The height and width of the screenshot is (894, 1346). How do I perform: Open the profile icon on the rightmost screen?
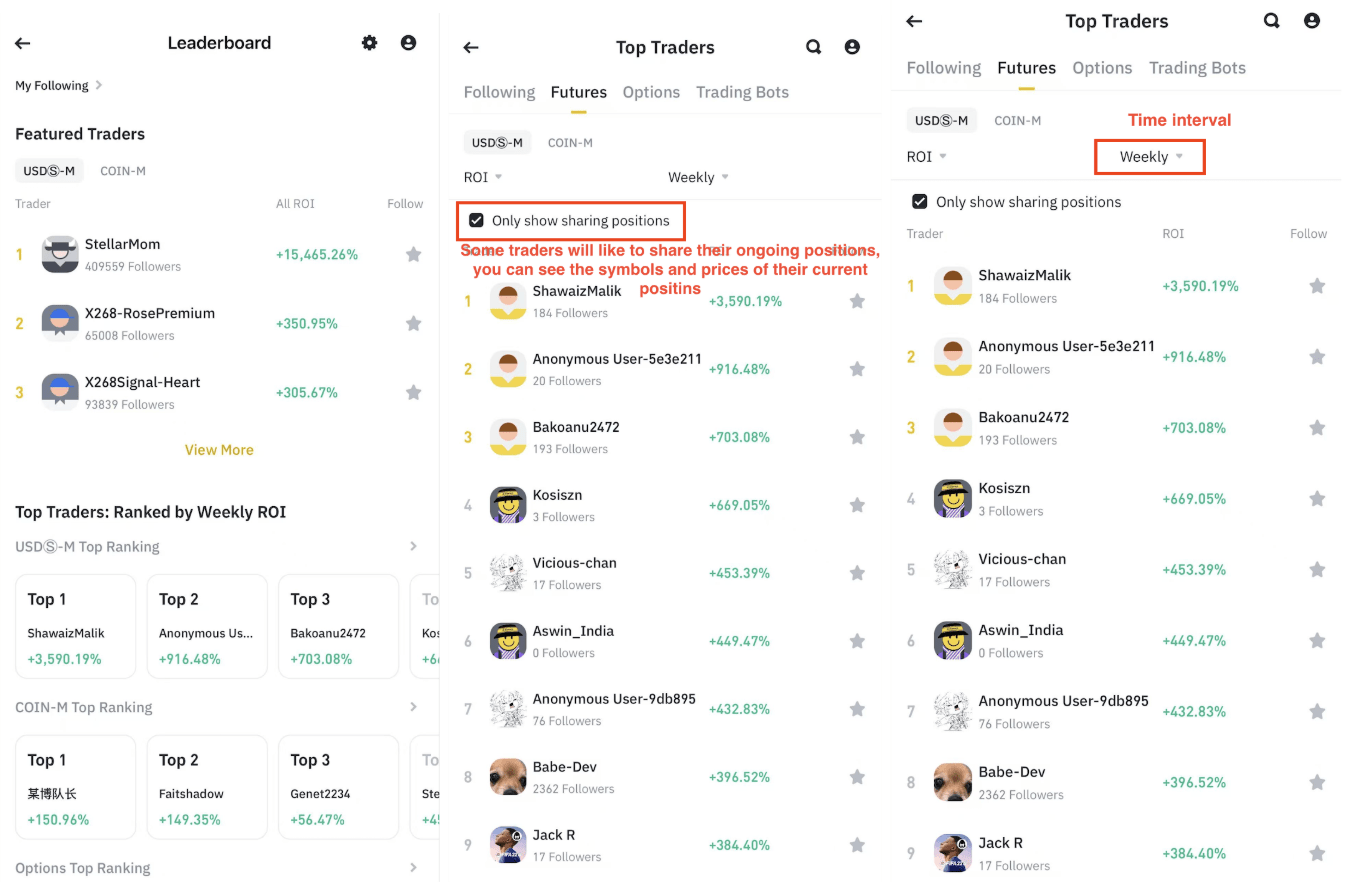click(1312, 20)
